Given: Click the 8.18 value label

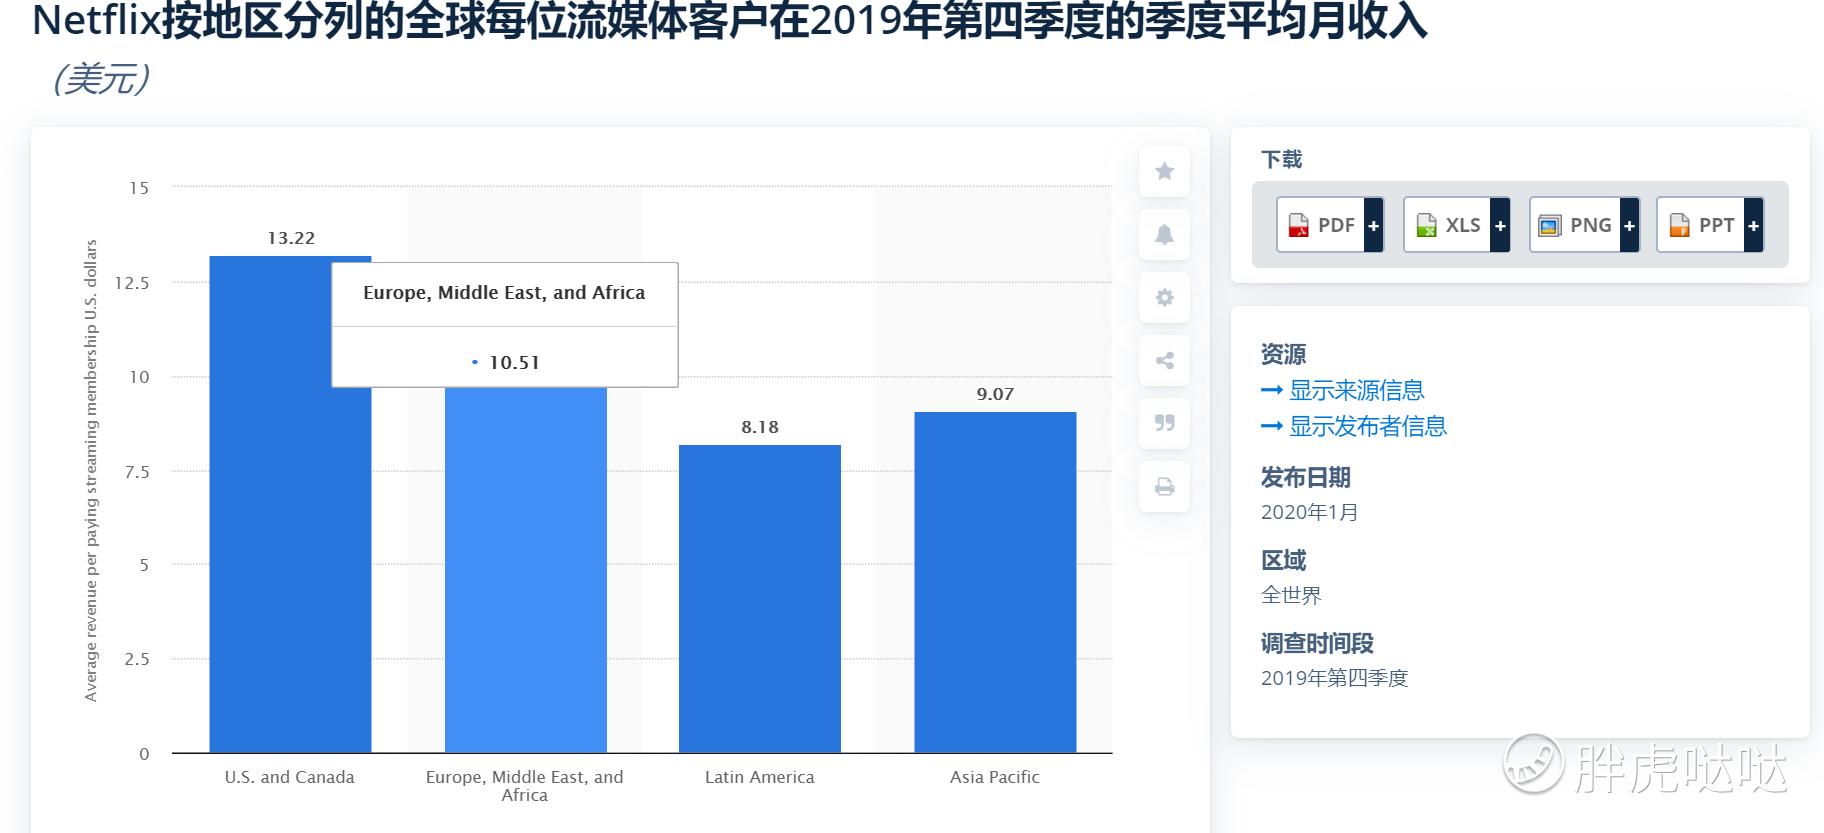Looking at the screenshot, I should 760,427.
